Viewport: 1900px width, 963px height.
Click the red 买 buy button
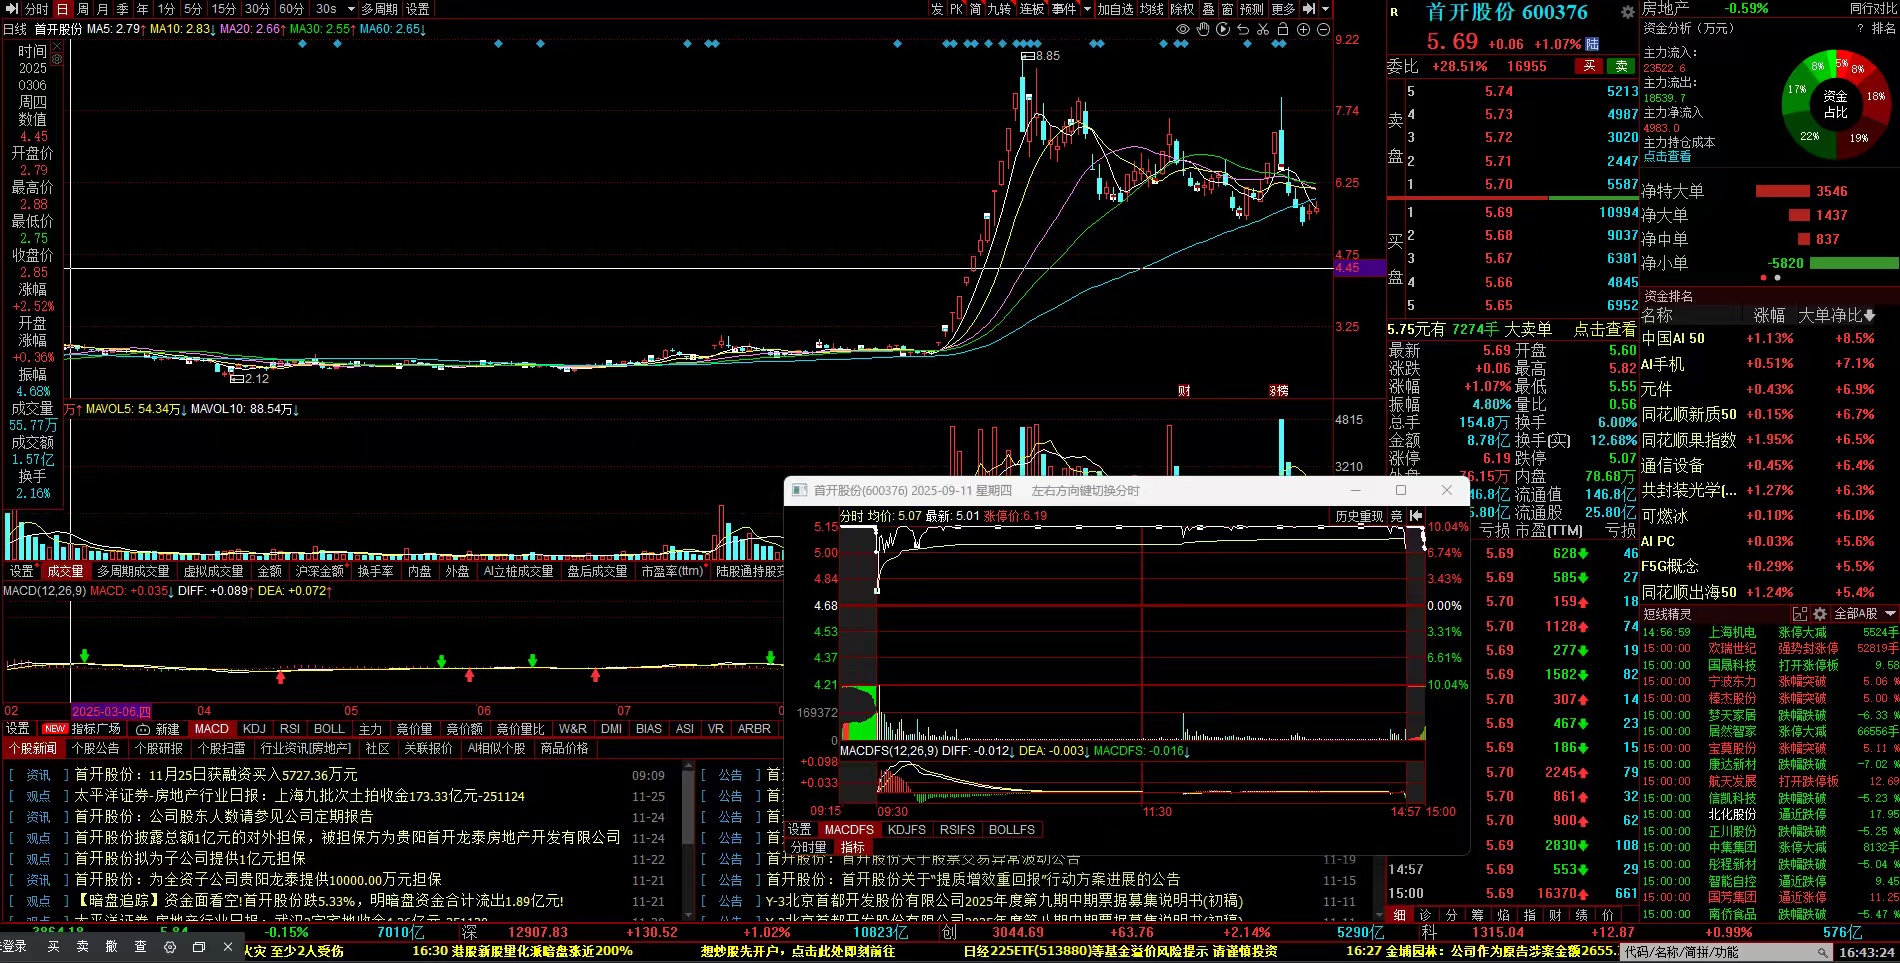pos(1589,66)
